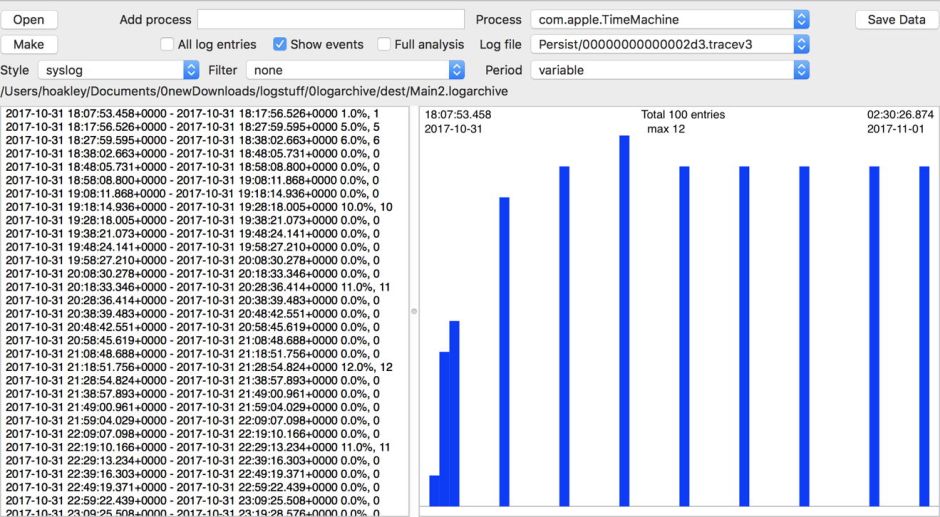Open the Process dropdown showing com.apple.TimeMachine
940x517 pixels.
(671, 20)
